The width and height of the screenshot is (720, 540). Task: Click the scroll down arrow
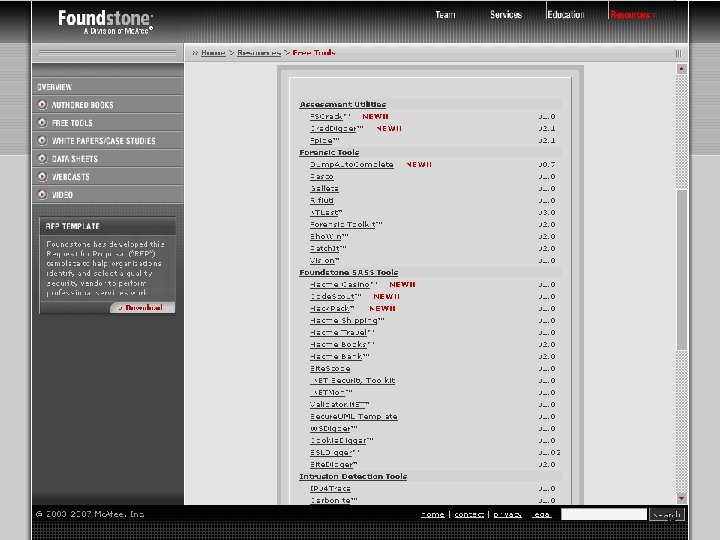point(681,498)
